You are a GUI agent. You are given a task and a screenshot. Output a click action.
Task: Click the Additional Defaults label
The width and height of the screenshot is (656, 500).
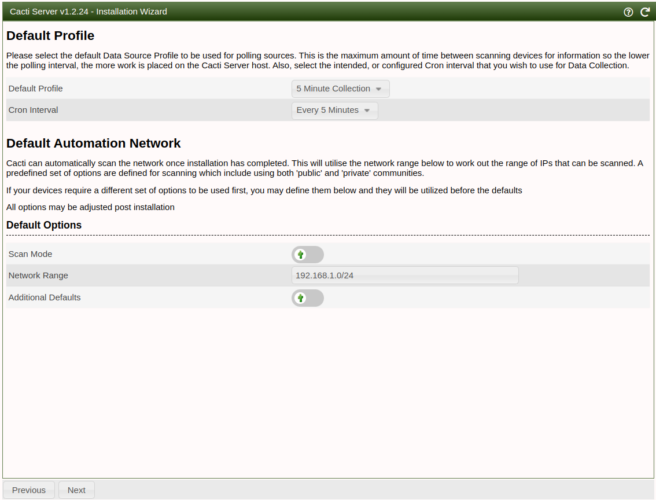[44, 297]
